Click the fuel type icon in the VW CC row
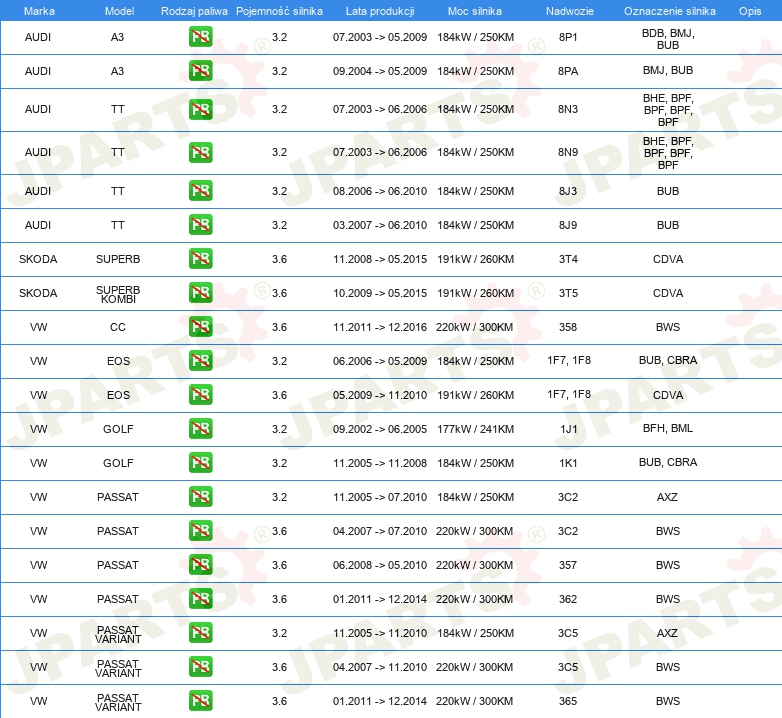 point(200,327)
